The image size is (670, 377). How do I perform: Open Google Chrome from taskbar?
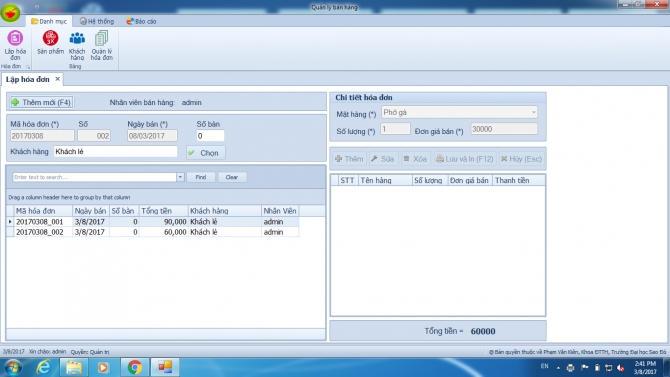coord(135,367)
